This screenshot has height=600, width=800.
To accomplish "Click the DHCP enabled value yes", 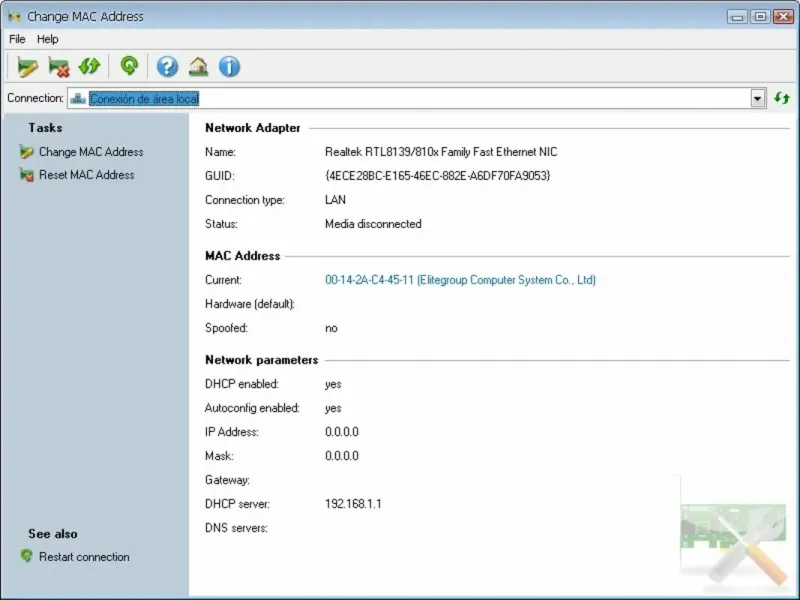I will point(333,385).
